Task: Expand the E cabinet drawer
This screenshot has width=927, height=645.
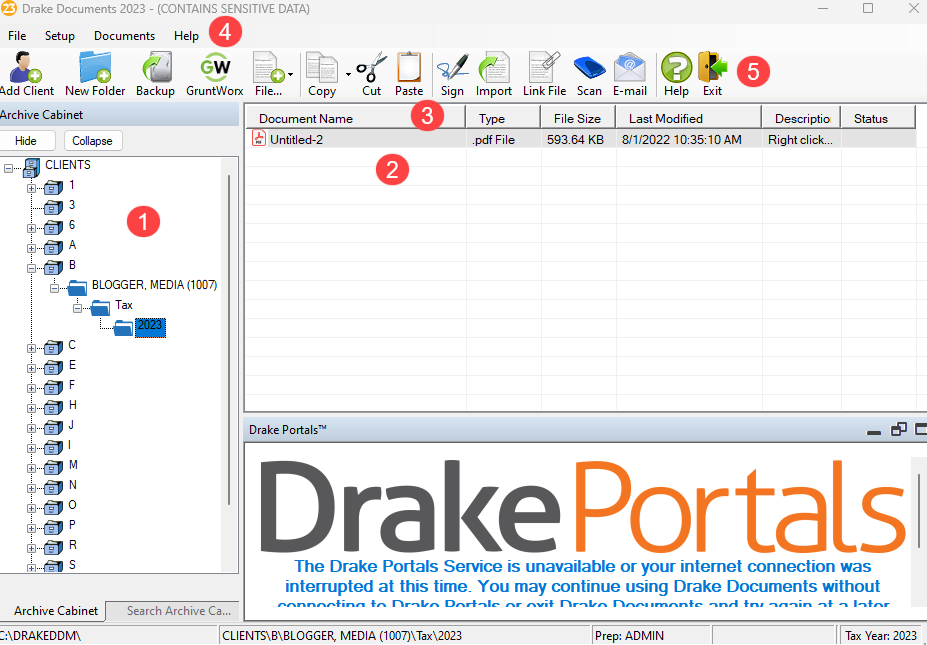Action: (31, 368)
